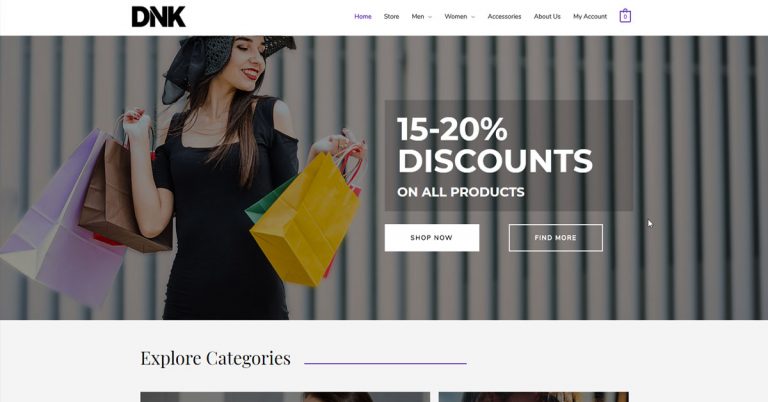
Task: Open the shopping cart icon
Action: (625, 16)
